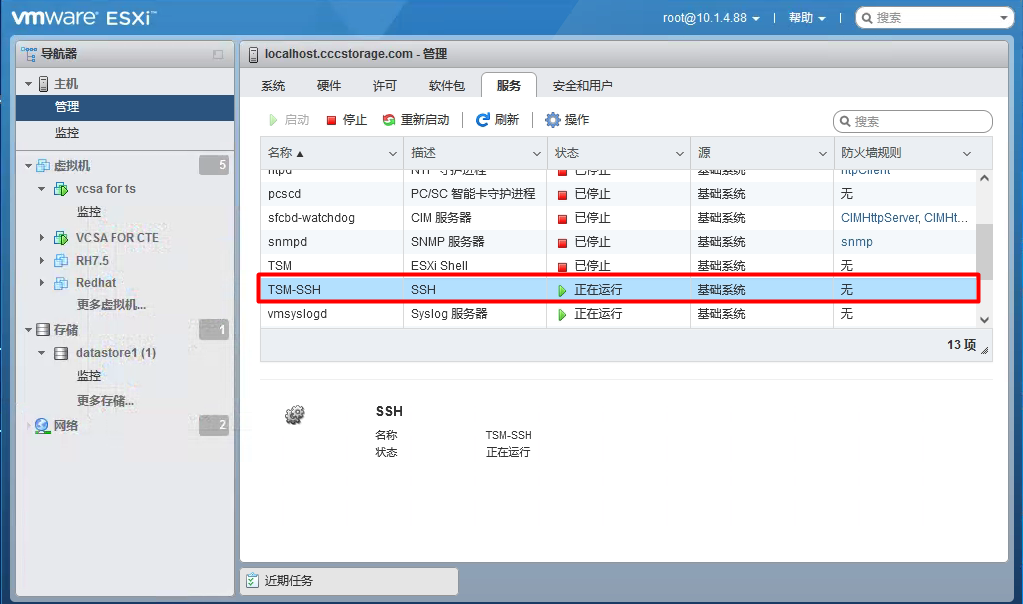Select the snmpd service row
1023x604 pixels.
(x=618, y=242)
